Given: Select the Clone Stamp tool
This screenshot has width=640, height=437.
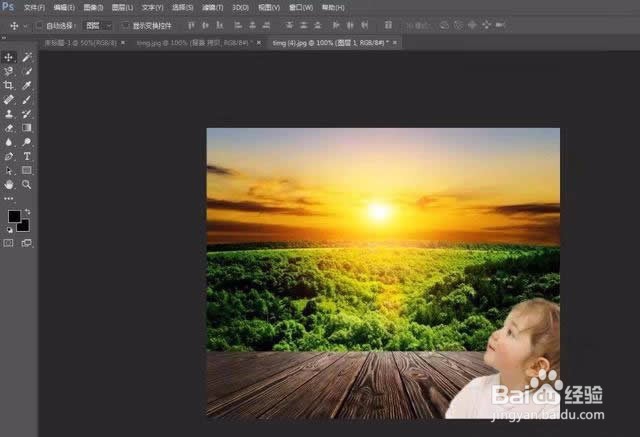Looking at the screenshot, I should coord(9,114).
